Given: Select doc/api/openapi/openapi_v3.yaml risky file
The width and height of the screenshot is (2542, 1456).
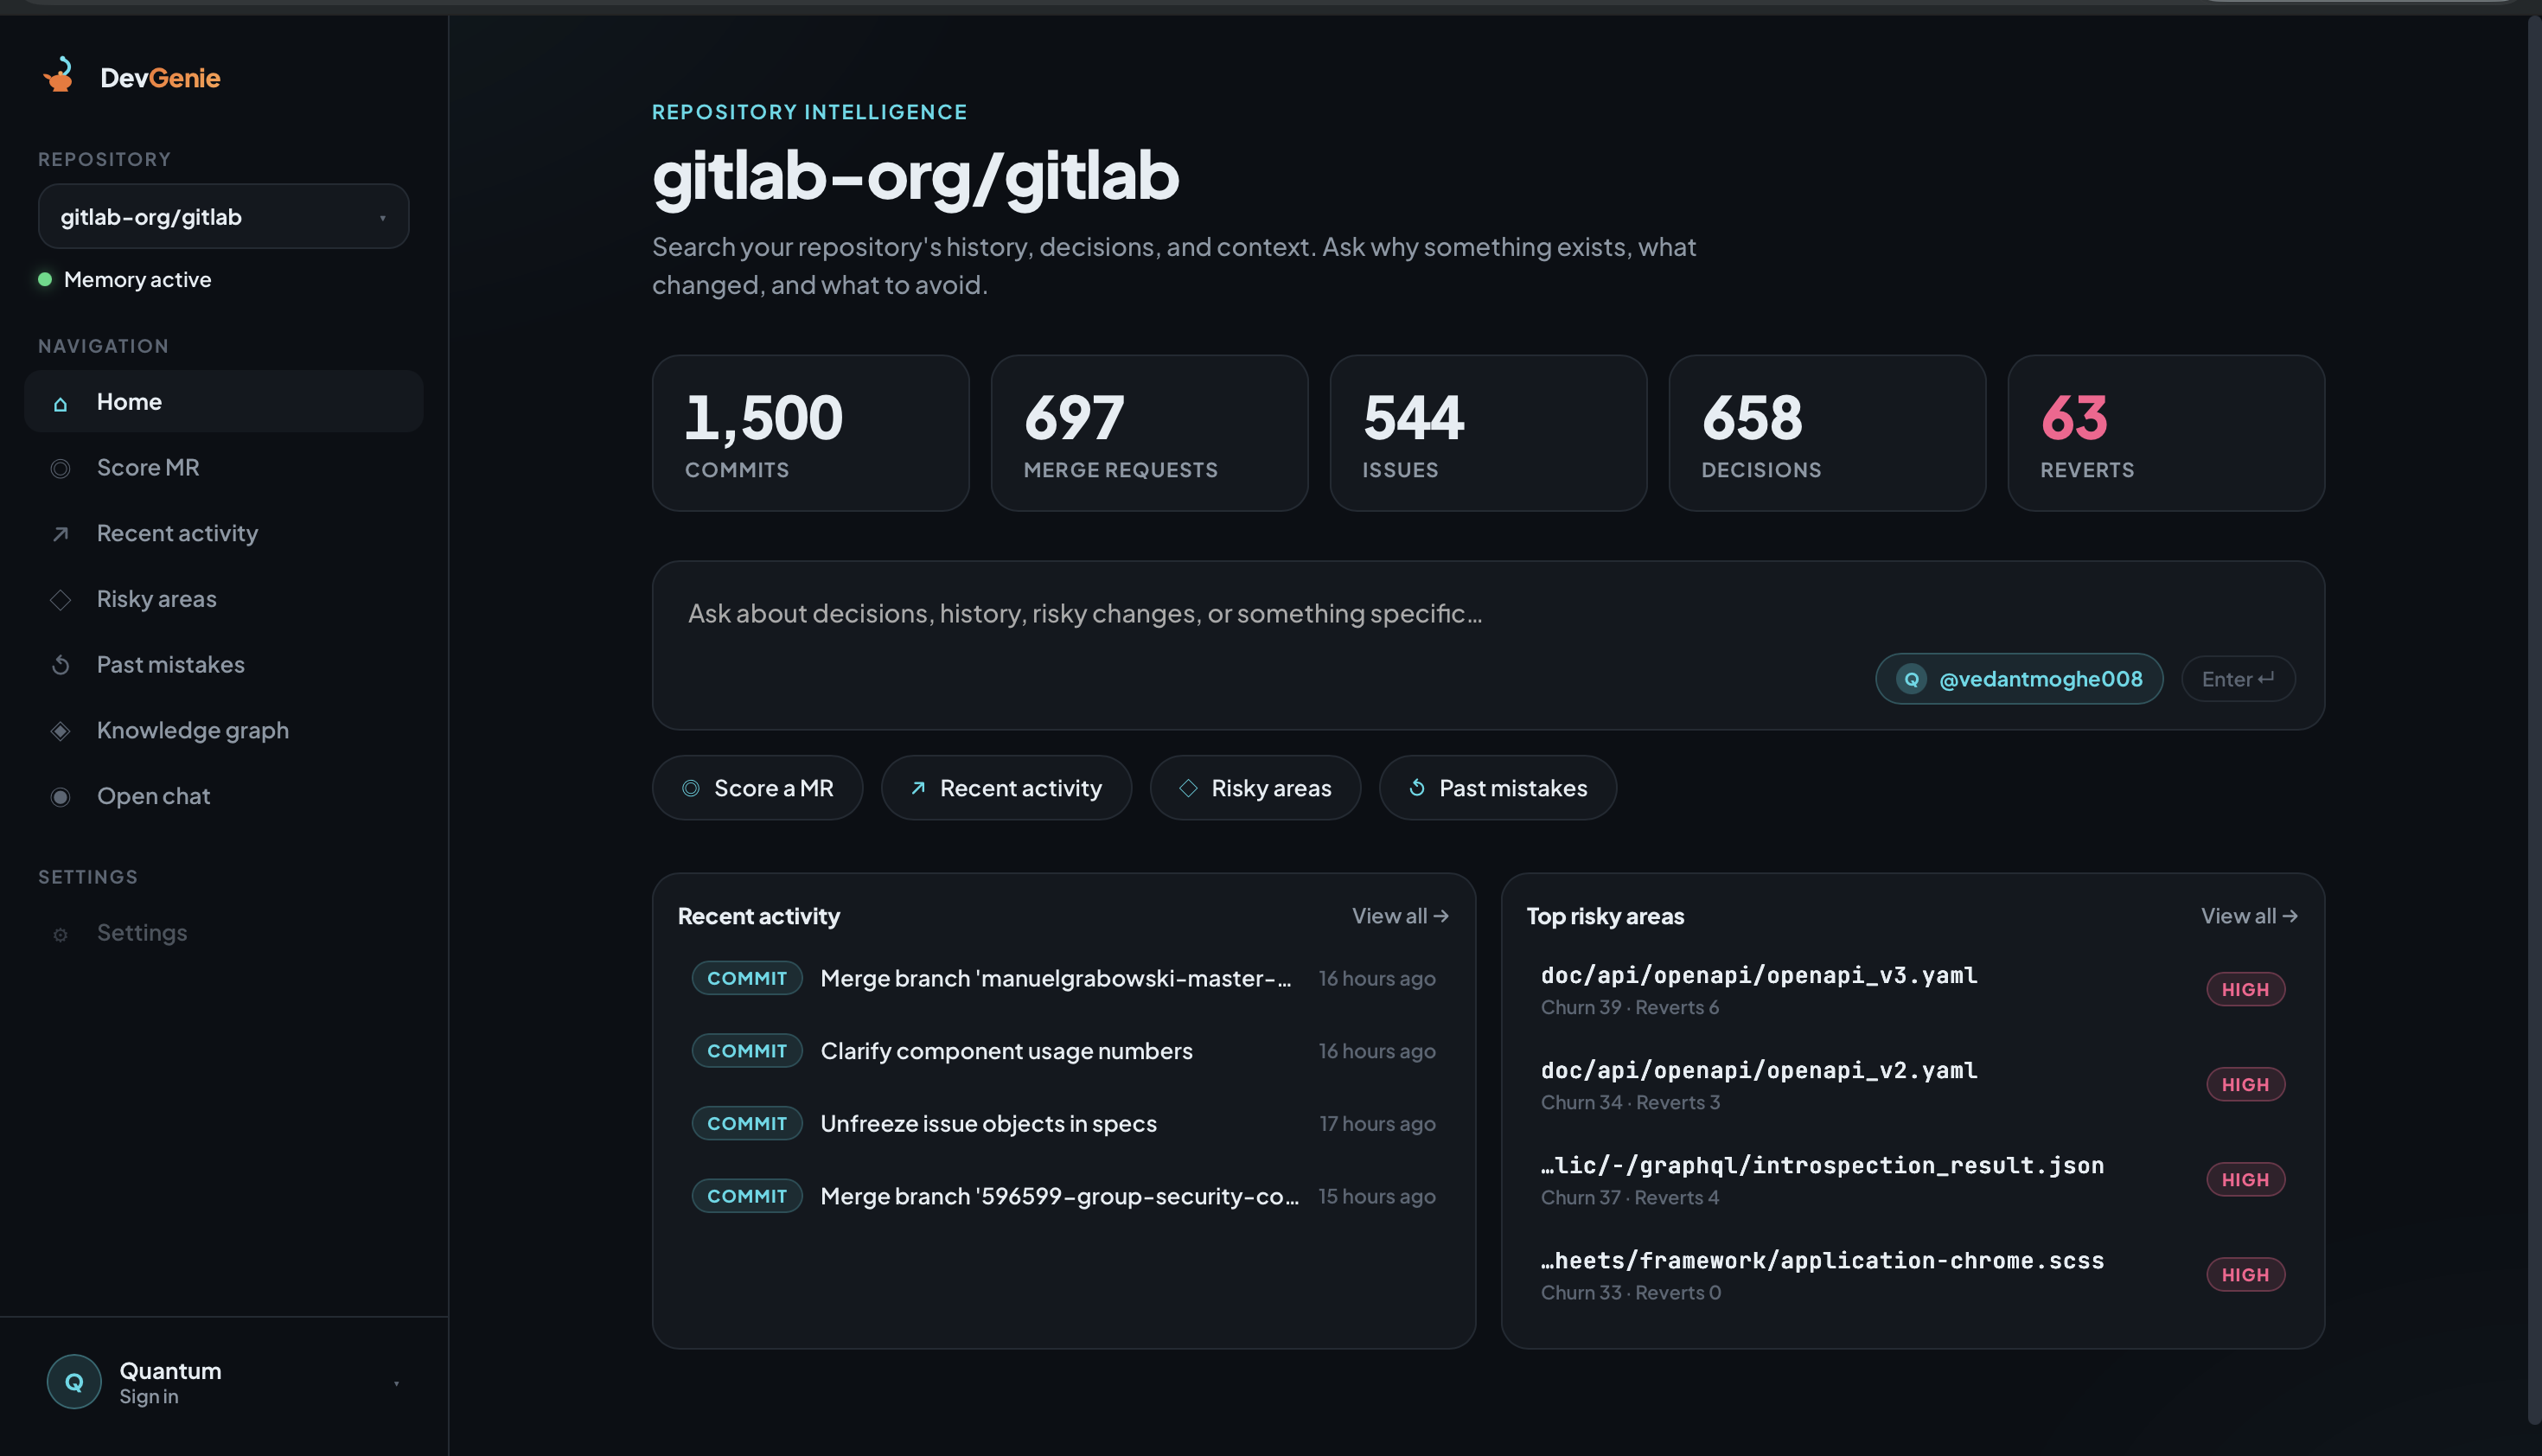Looking at the screenshot, I should pos(1912,989).
